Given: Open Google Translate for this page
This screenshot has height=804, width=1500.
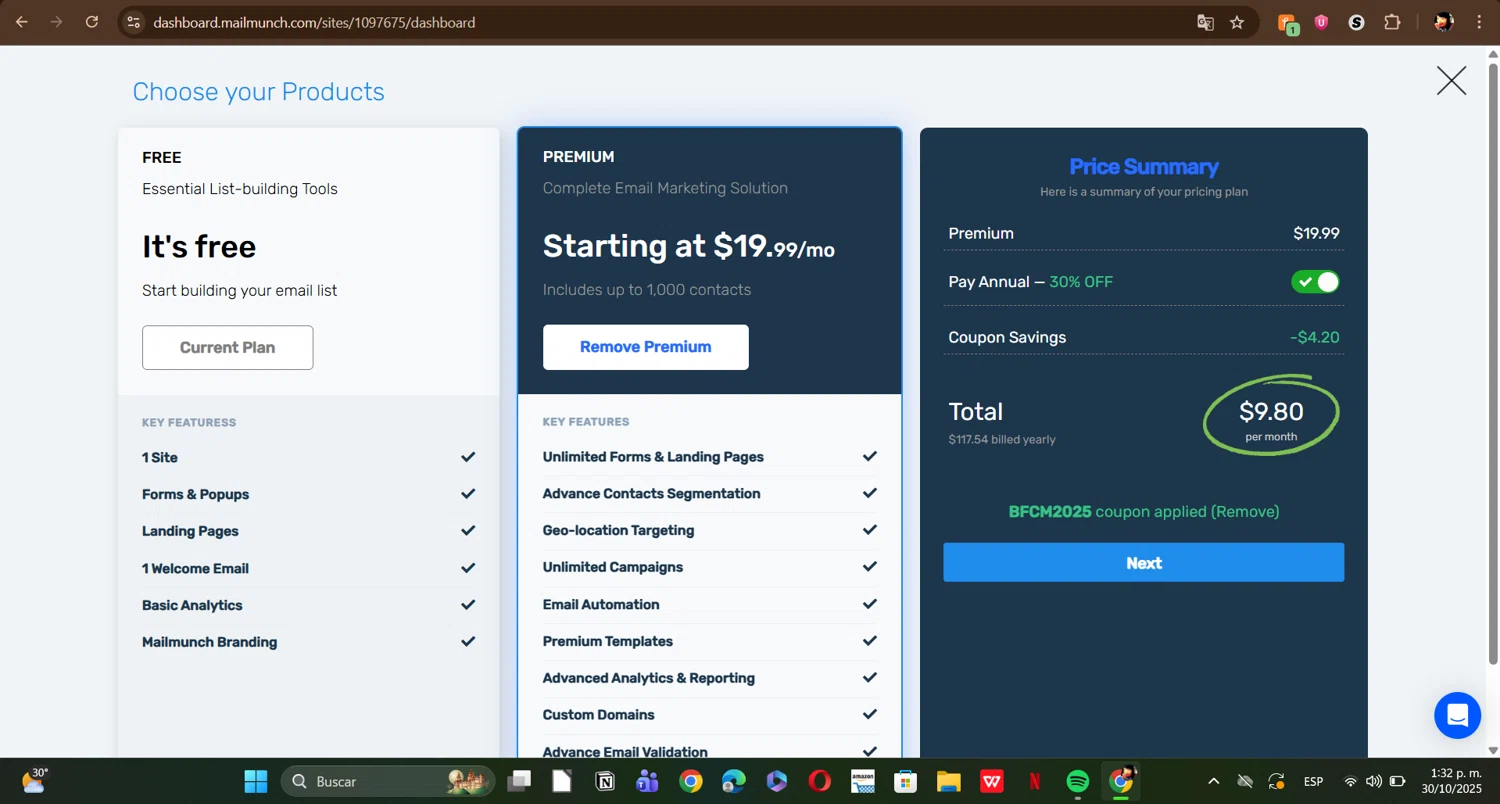Looking at the screenshot, I should 1205,22.
